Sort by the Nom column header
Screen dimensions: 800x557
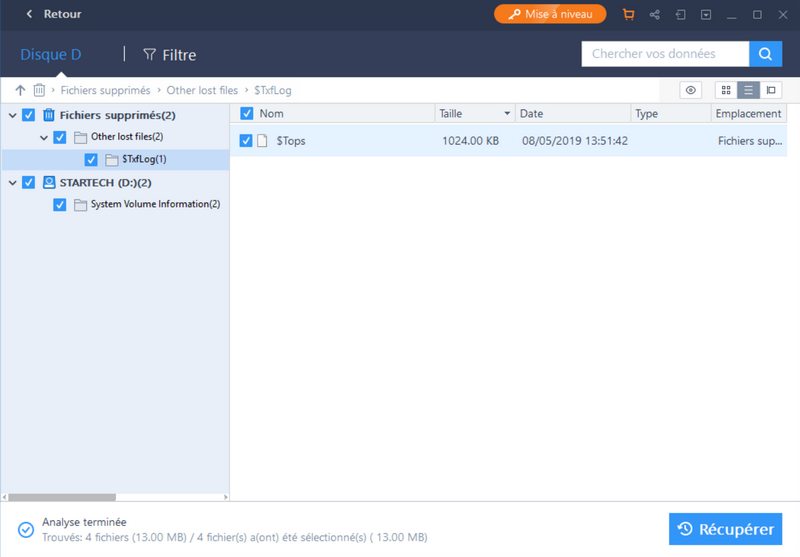click(271, 113)
